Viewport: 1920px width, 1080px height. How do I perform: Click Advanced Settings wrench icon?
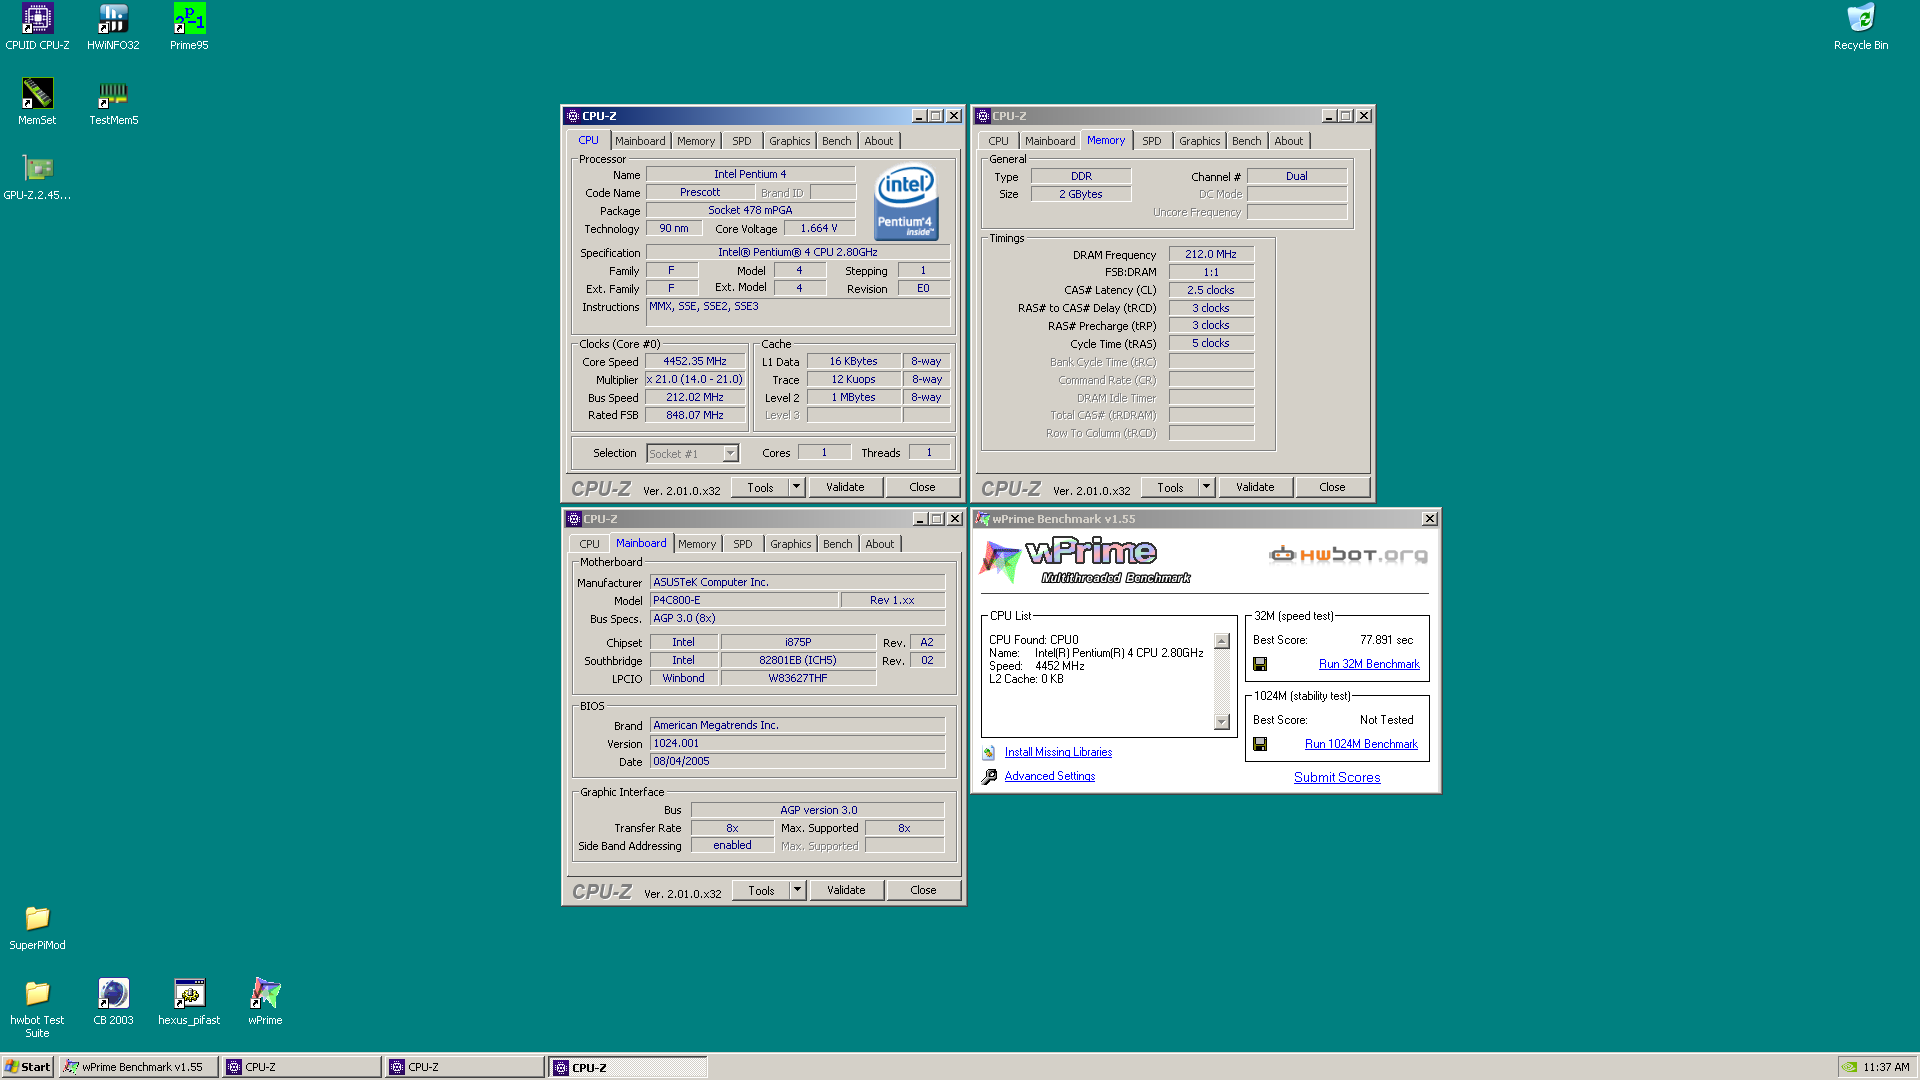click(989, 776)
